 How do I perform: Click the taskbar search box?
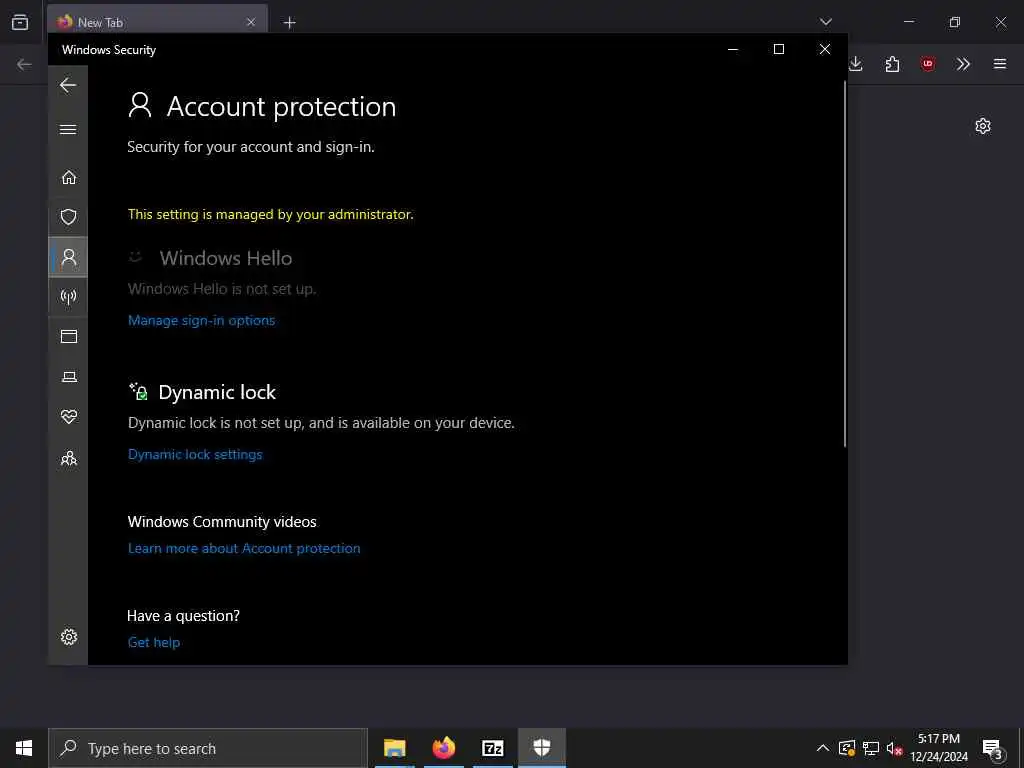[208, 748]
